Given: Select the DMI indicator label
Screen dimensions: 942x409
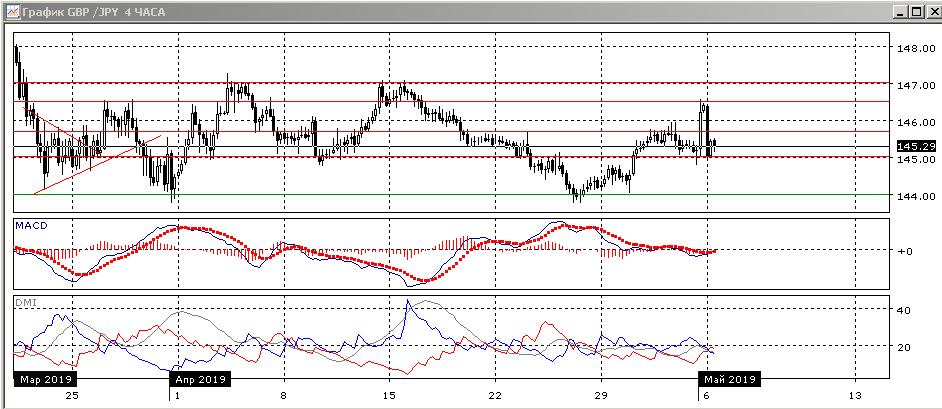Looking at the screenshot, I should (x=24, y=301).
